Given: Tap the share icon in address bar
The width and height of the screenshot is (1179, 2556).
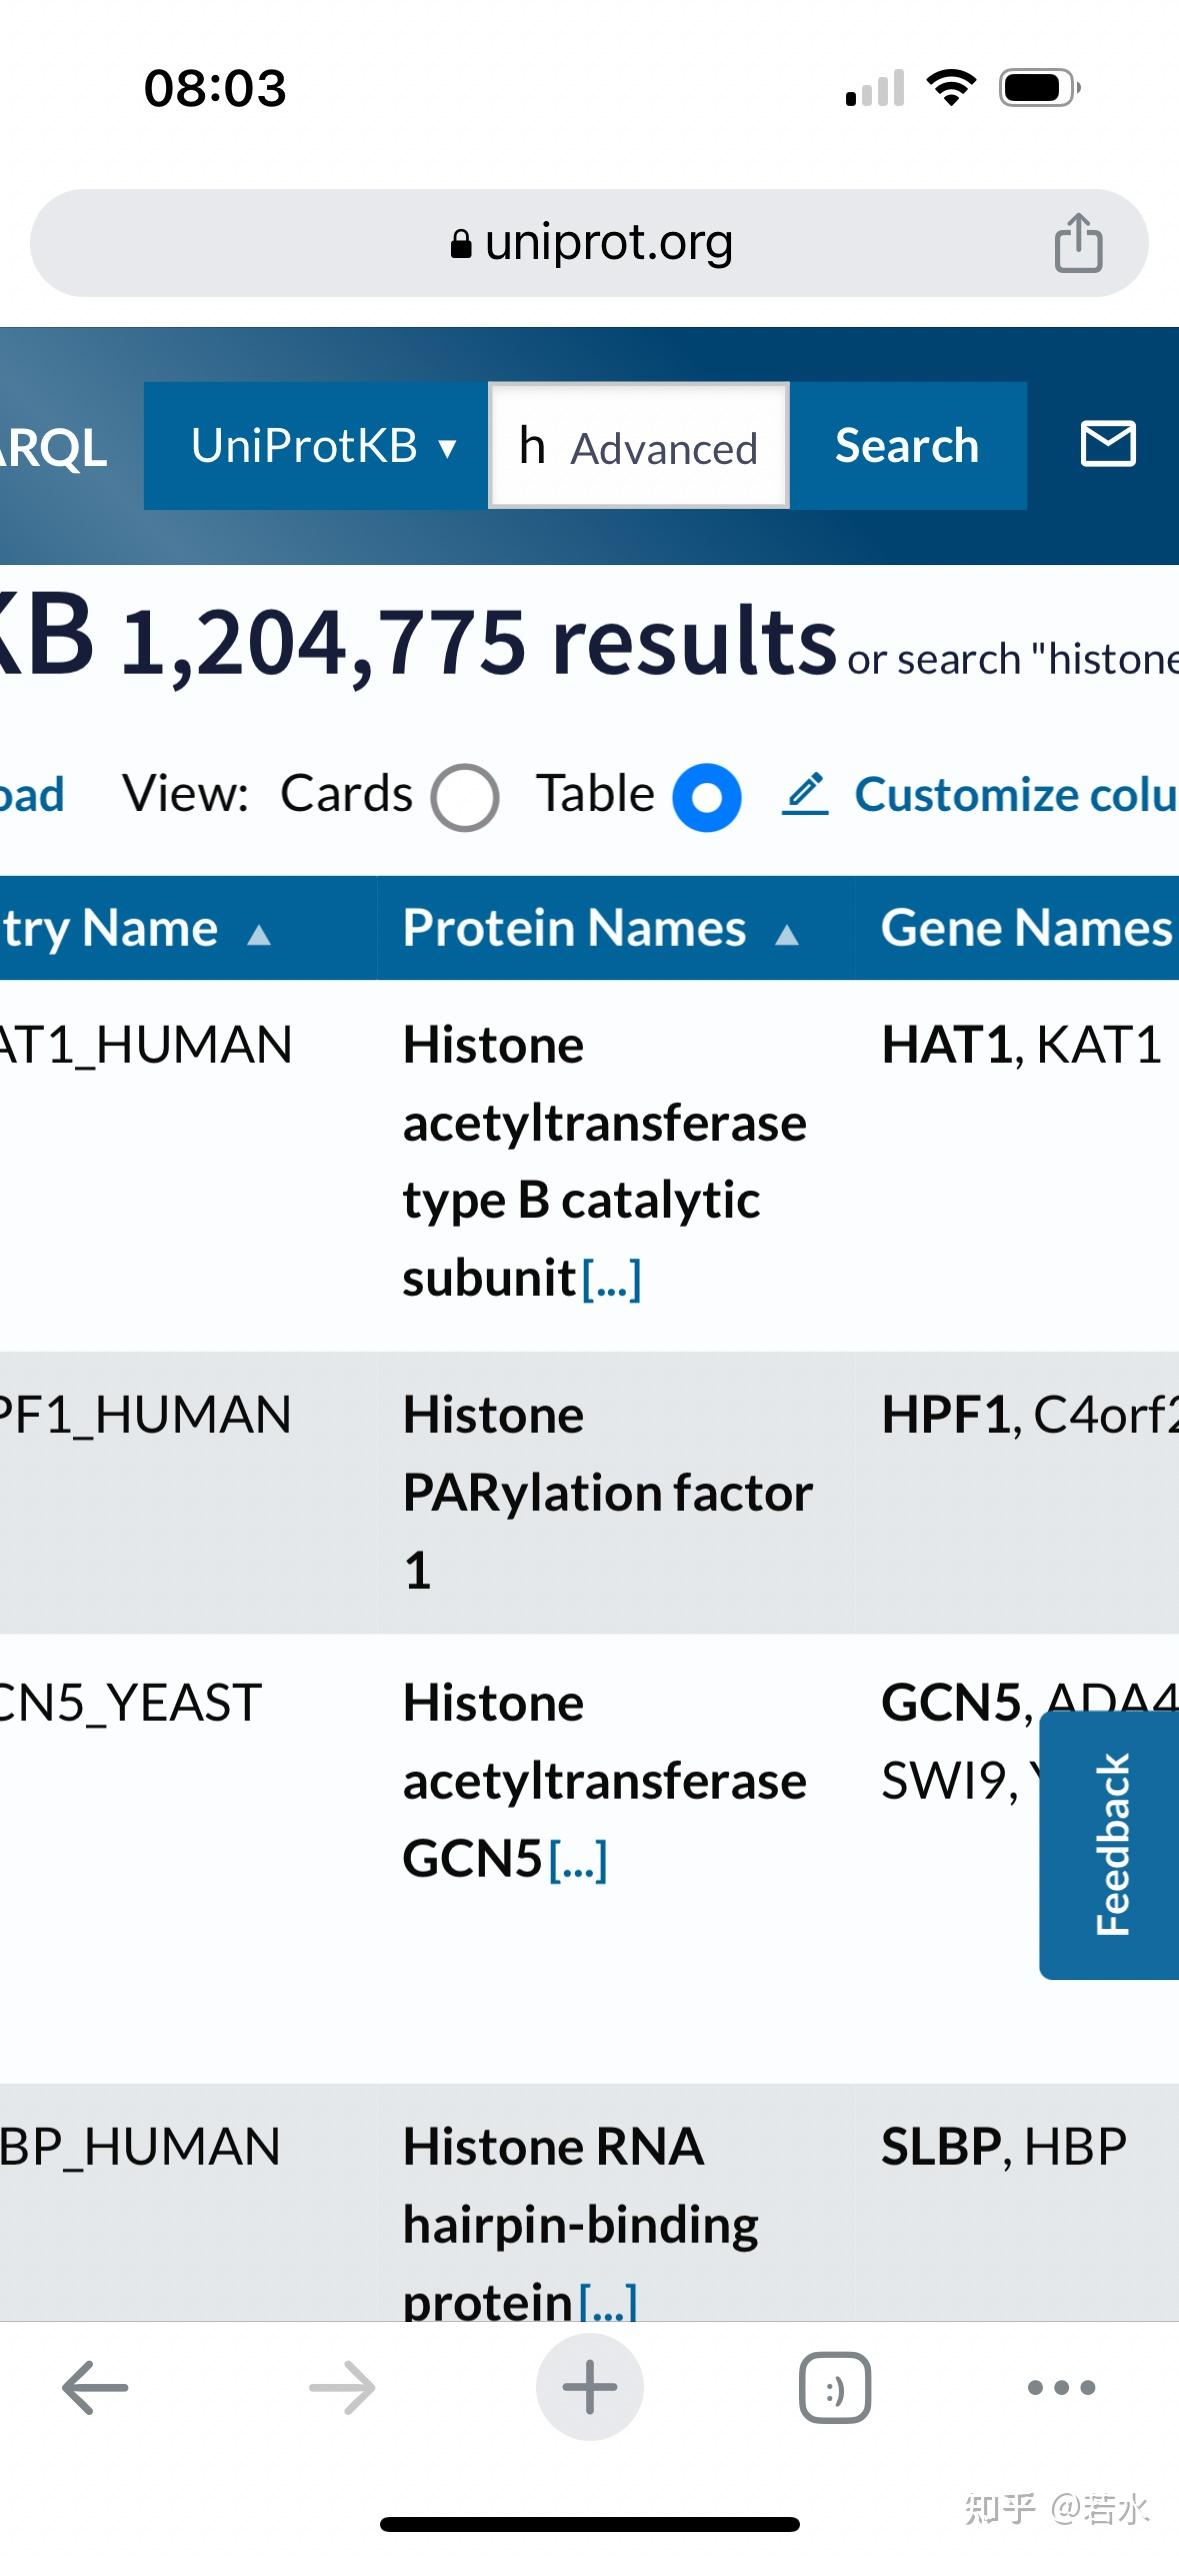Looking at the screenshot, I should [x=1078, y=243].
